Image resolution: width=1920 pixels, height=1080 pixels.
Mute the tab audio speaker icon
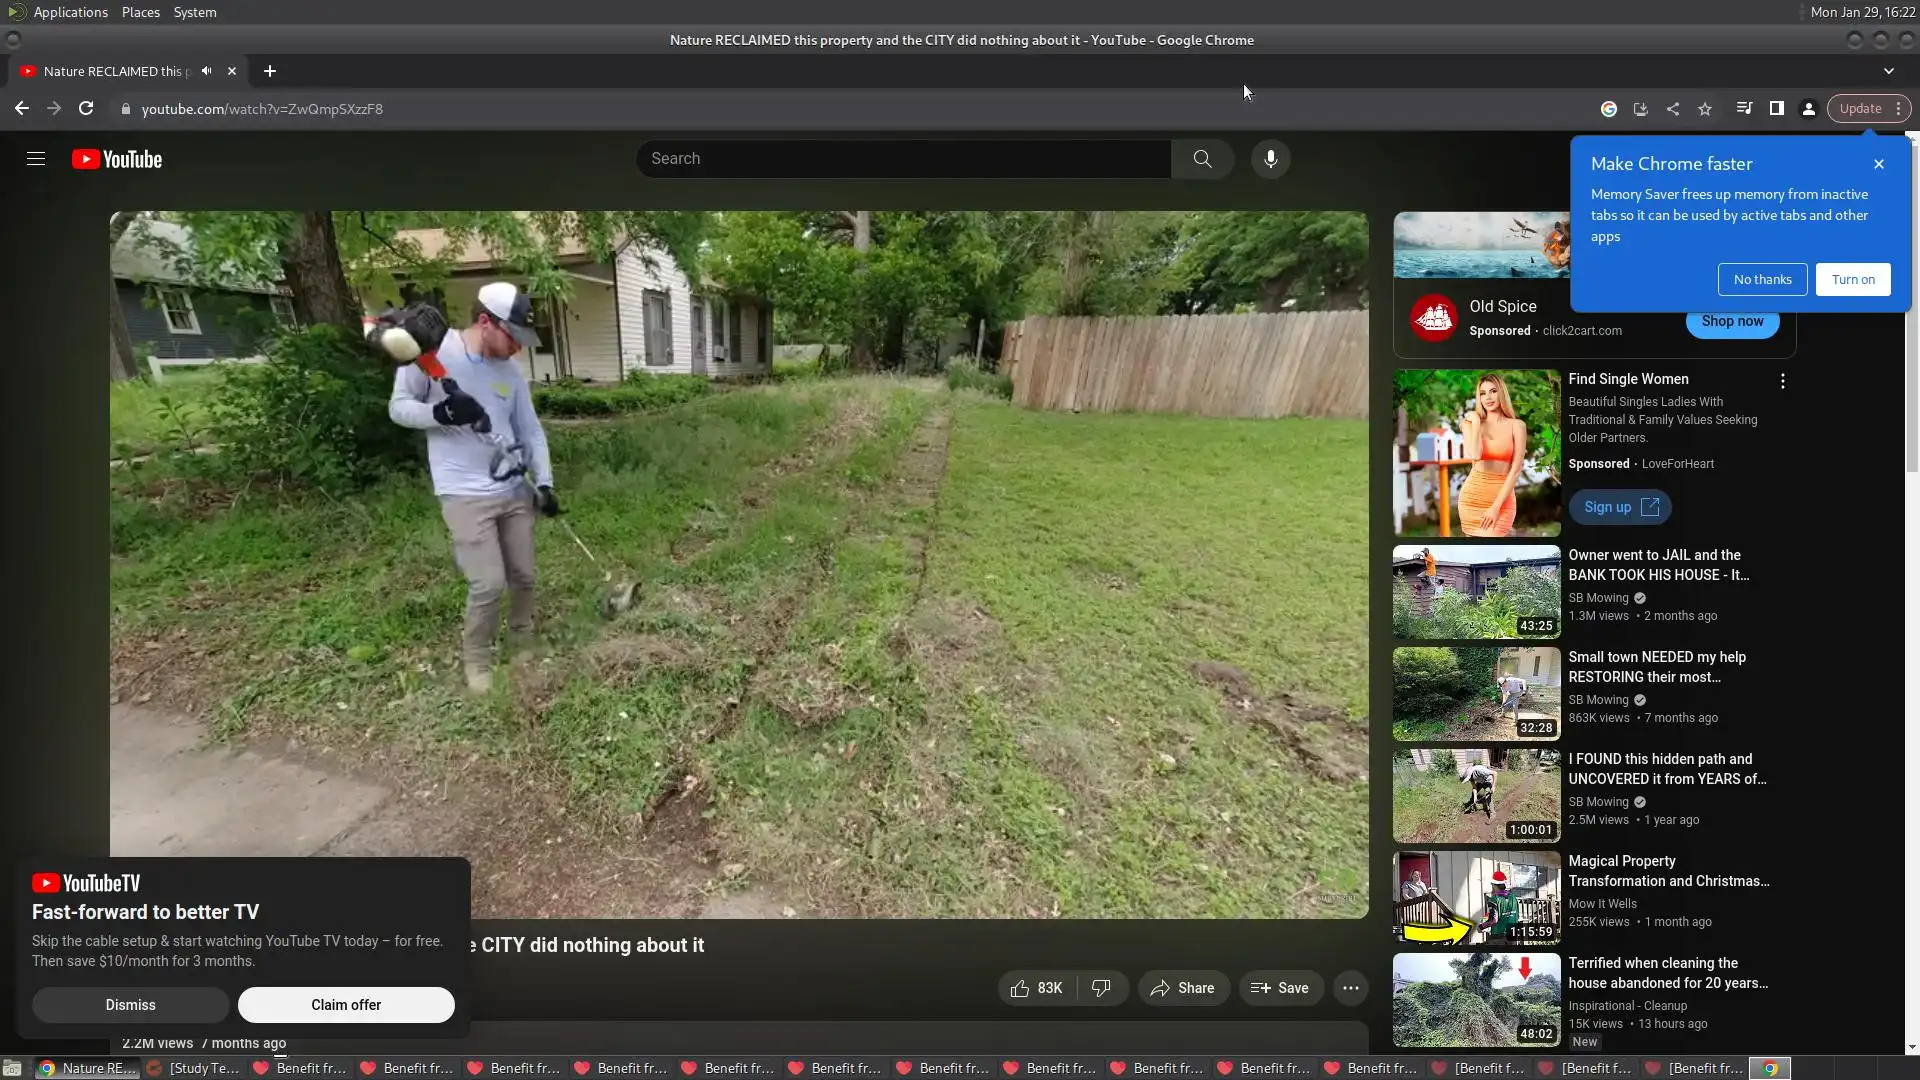206,71
